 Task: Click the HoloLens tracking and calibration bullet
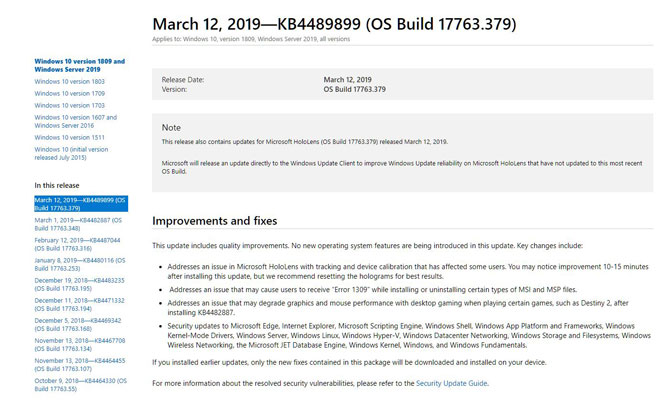408,271
